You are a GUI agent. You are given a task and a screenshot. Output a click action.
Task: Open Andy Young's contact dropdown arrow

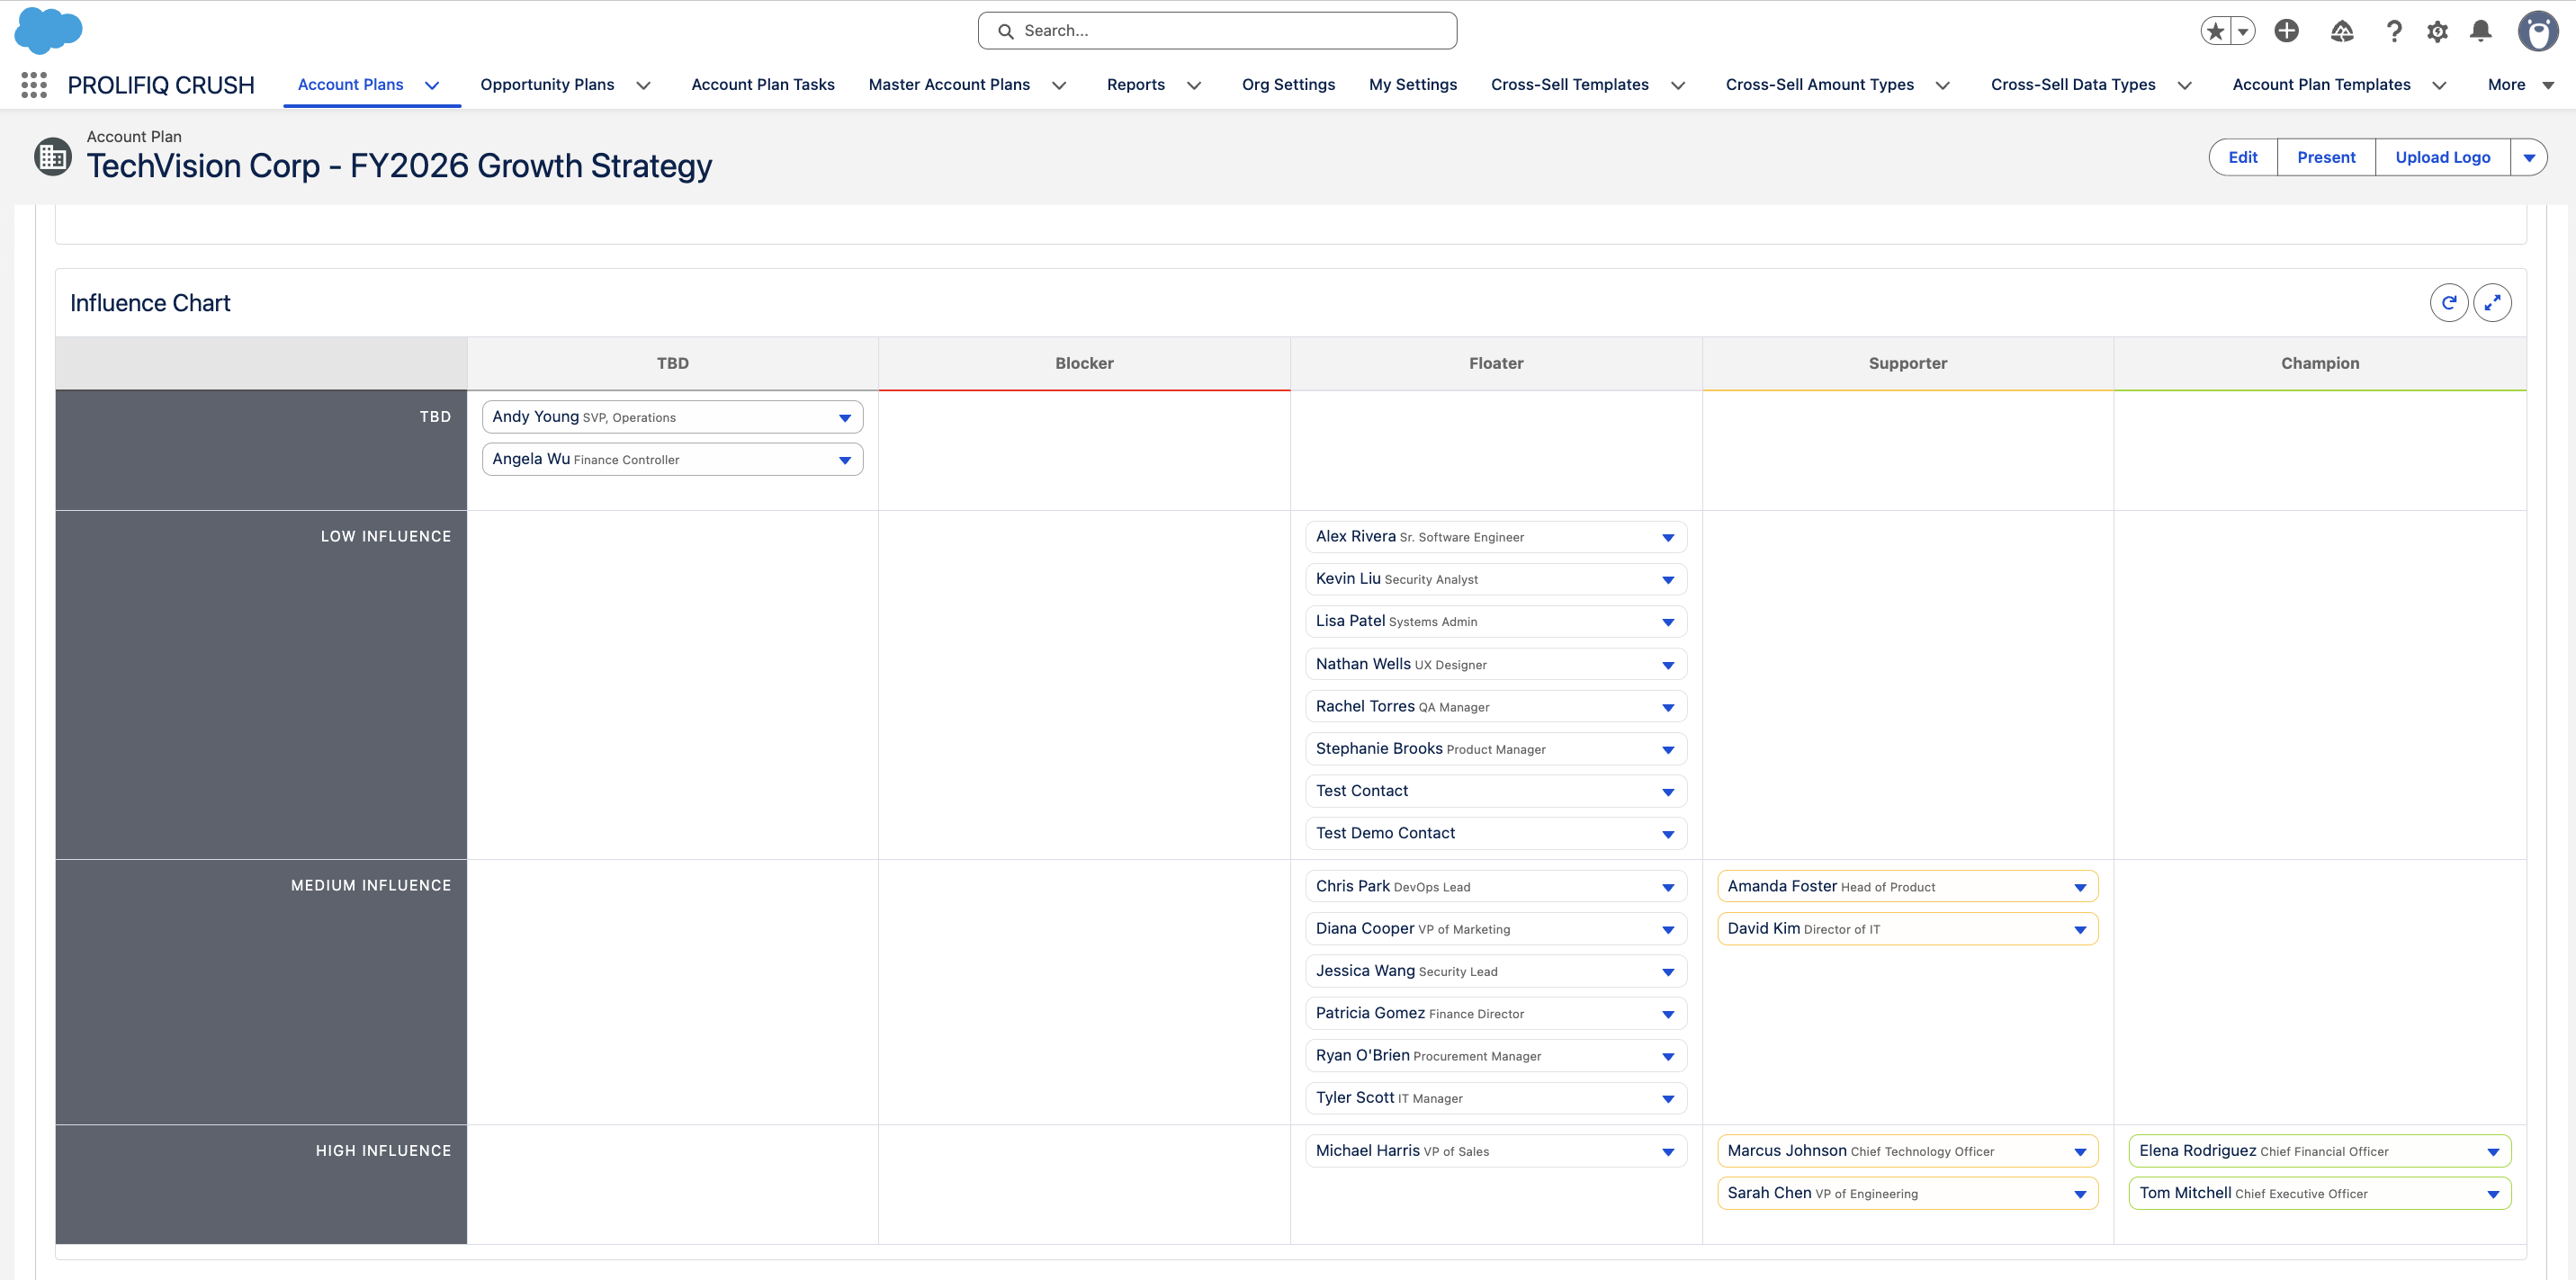844,418
